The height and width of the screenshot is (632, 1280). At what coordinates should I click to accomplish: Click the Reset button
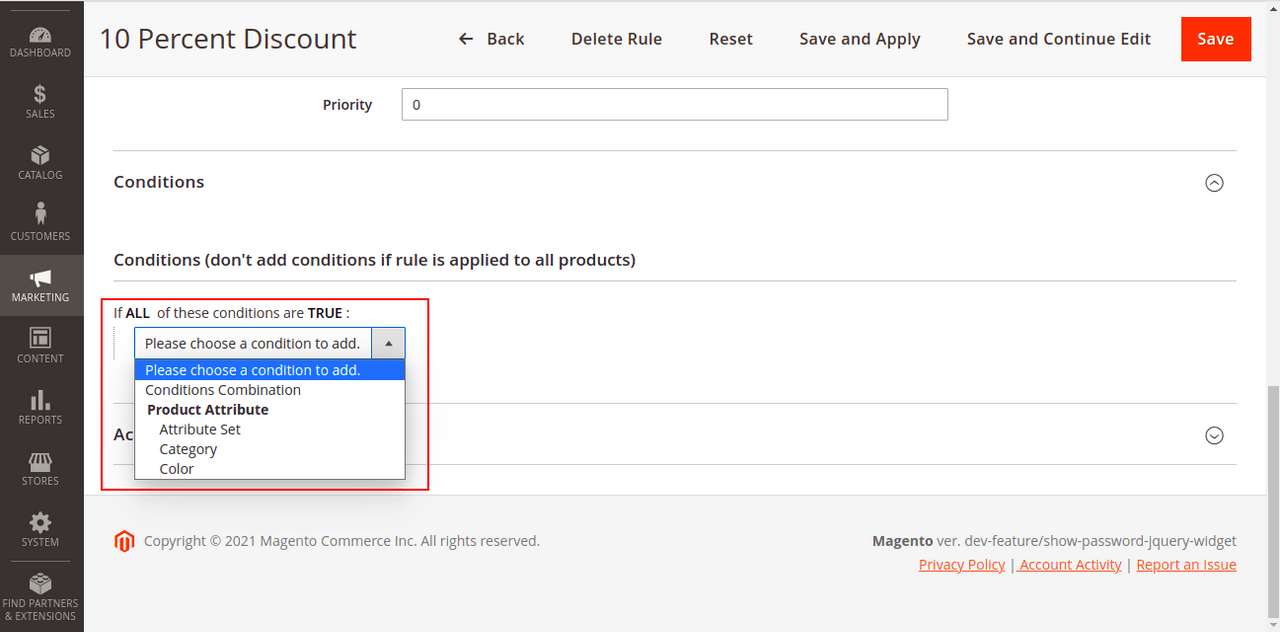731,39
